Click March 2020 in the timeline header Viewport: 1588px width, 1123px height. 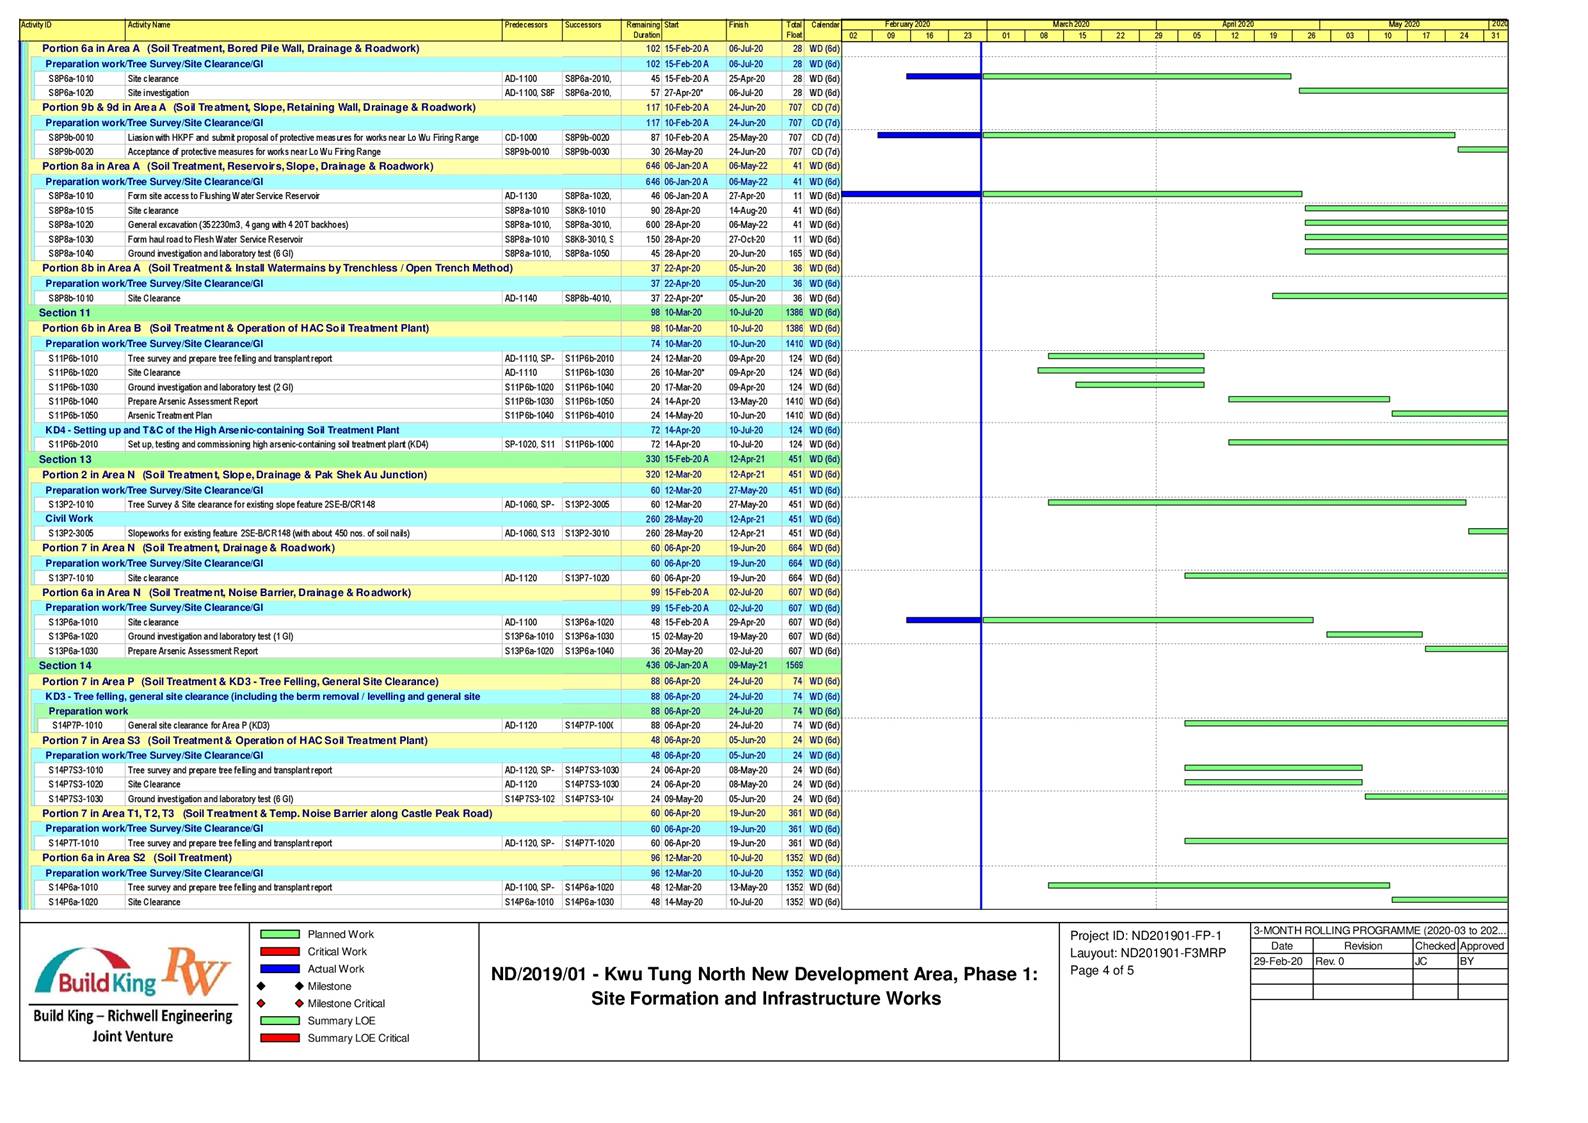(x=1070, y=24)
